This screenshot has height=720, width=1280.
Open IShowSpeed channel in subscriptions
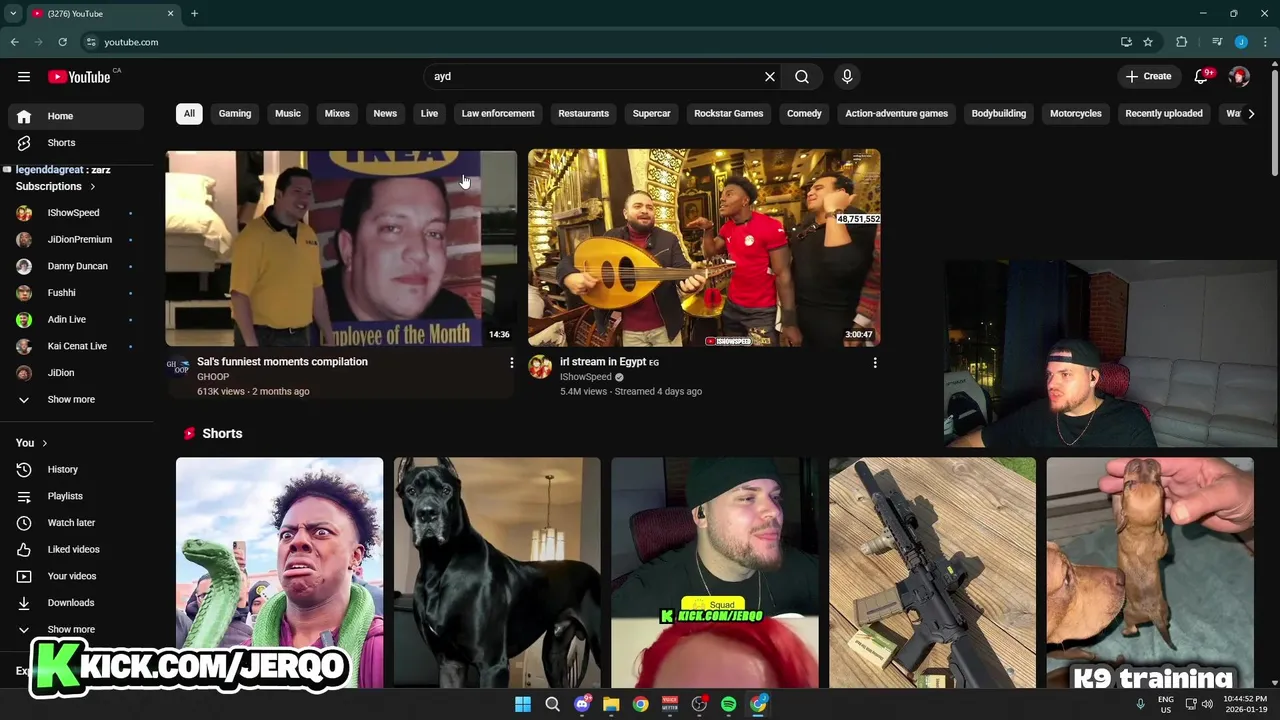tap(76, 213)
